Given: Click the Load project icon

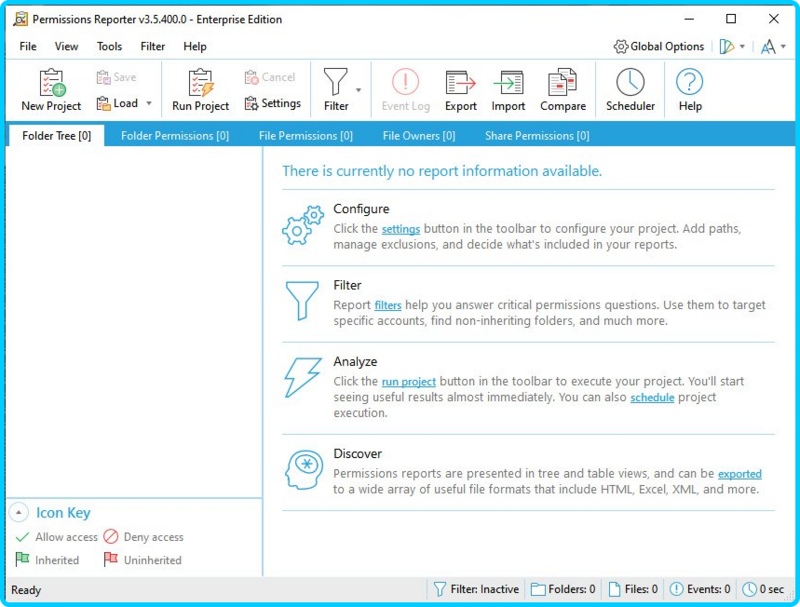Looking at the screenshot, I should [104, 103].
